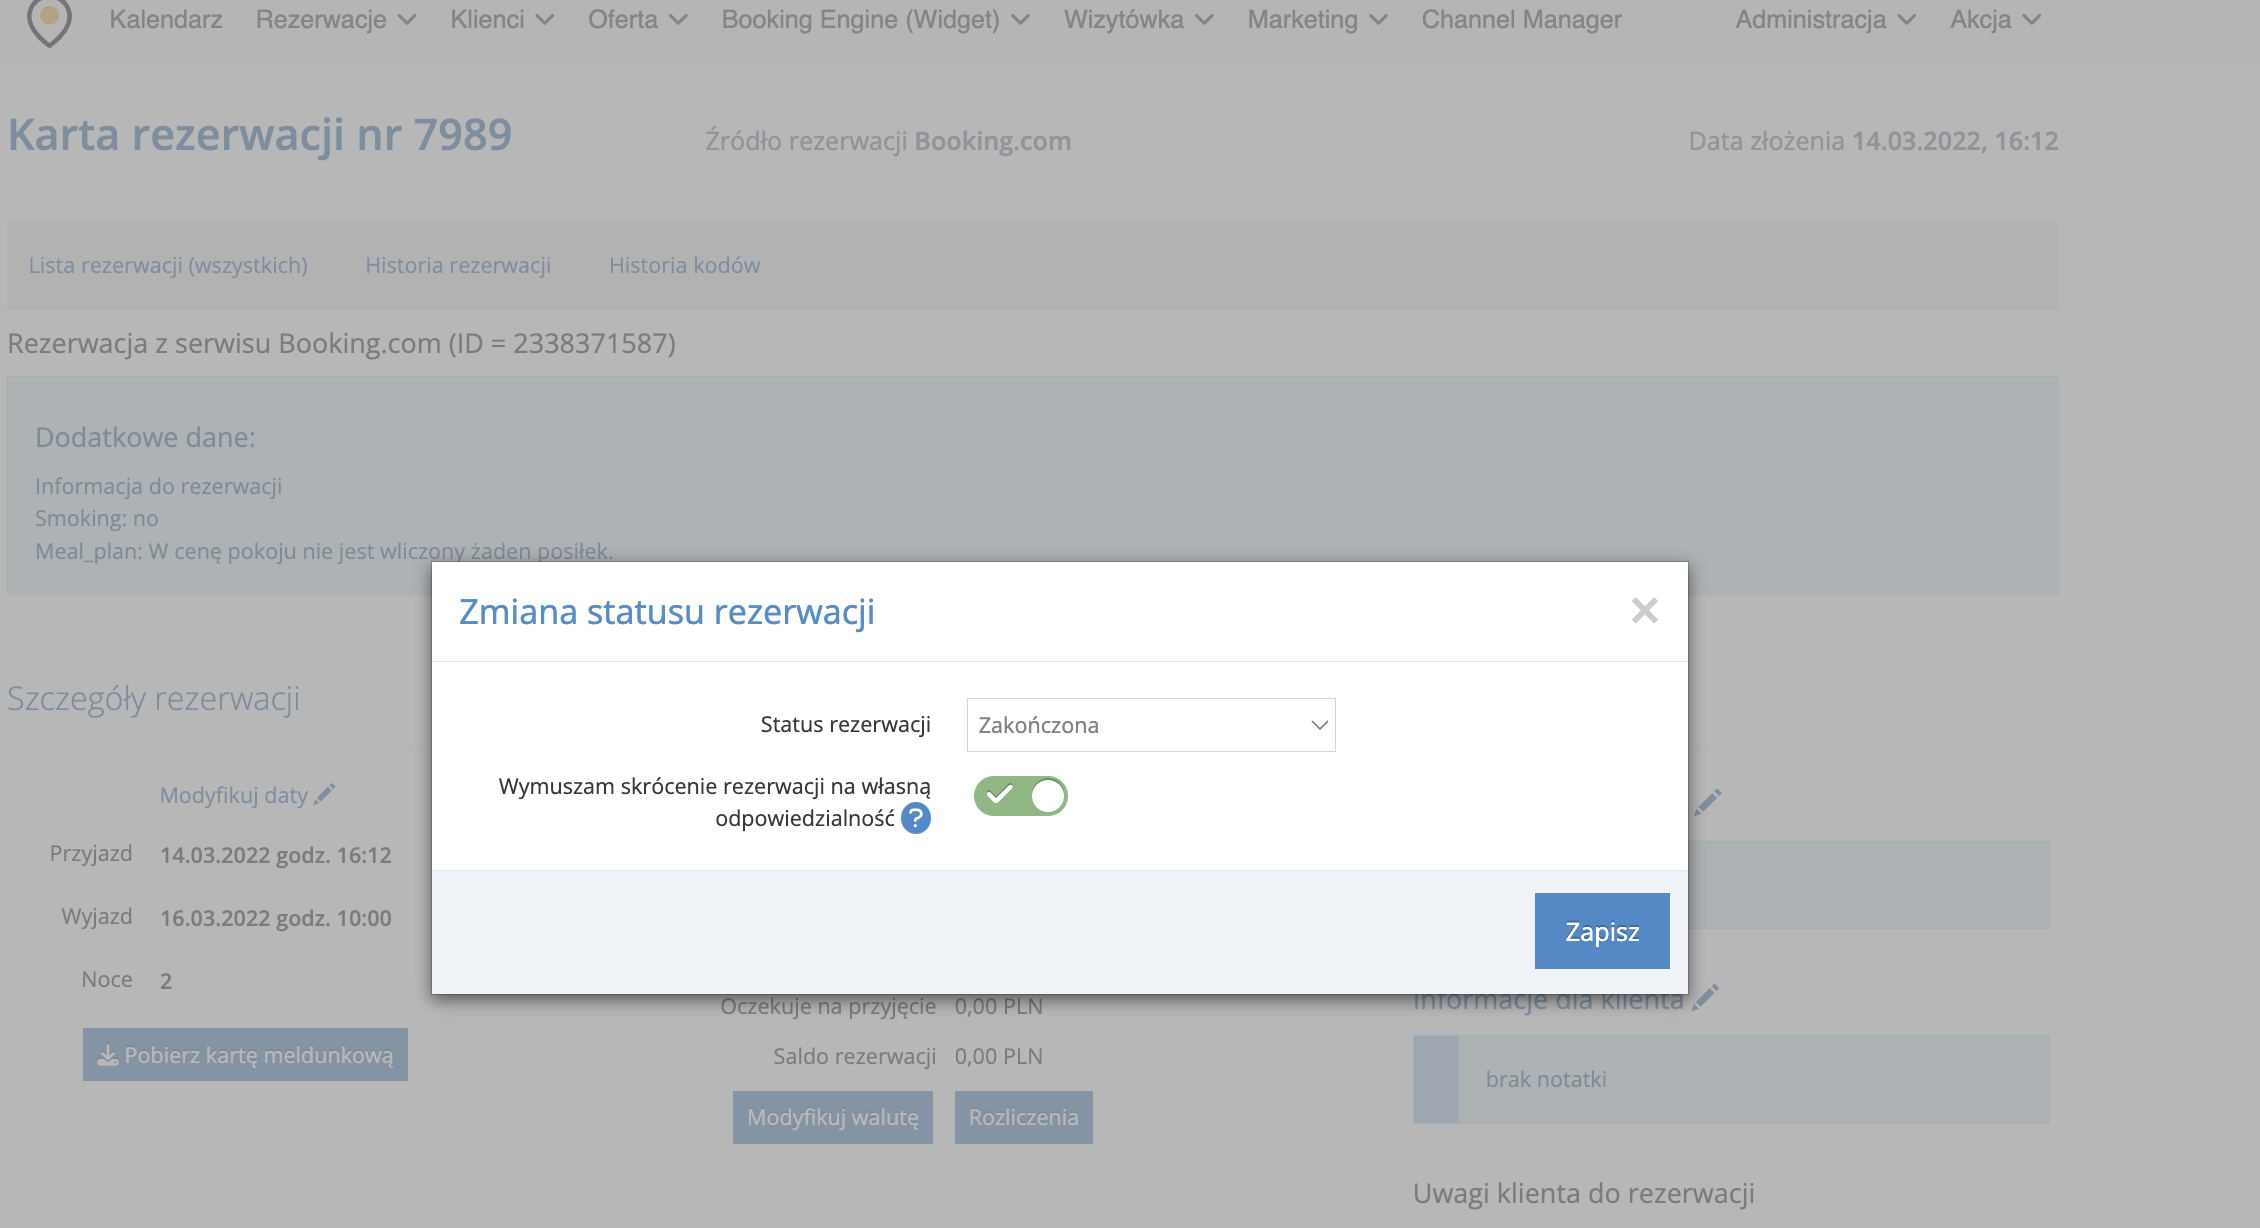Open Historia rezerwacji link

coord(458,265)
